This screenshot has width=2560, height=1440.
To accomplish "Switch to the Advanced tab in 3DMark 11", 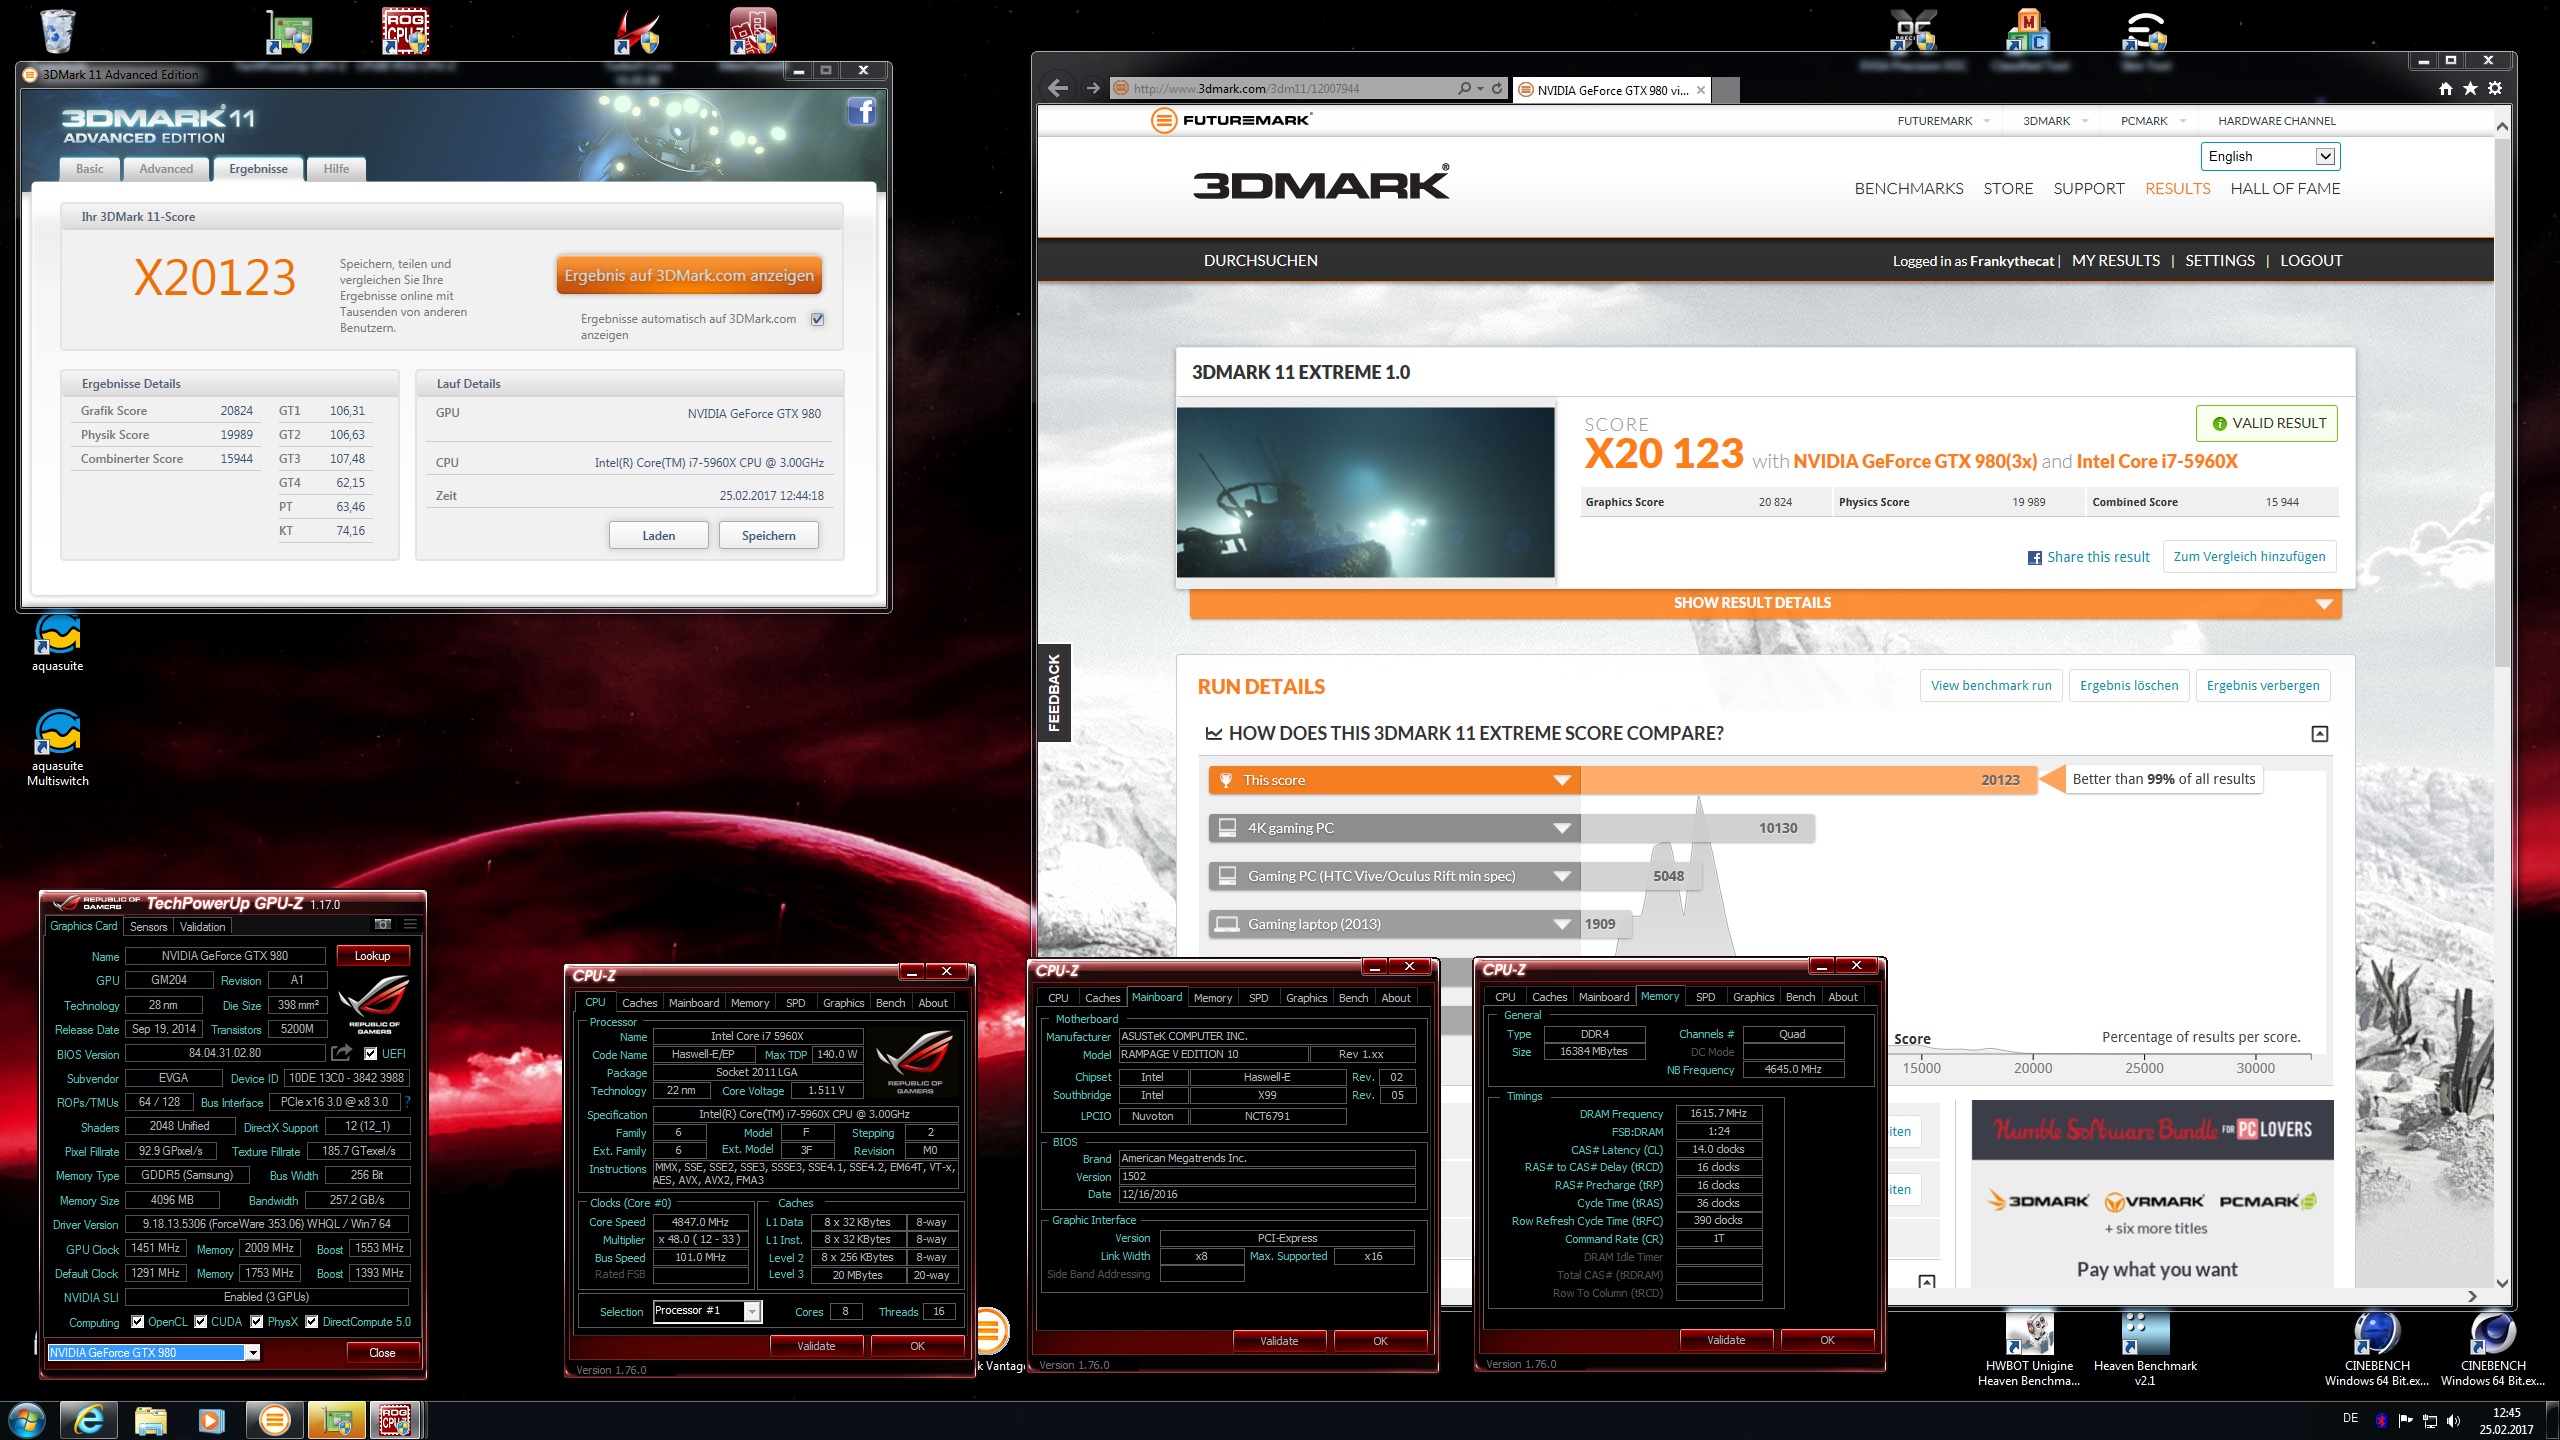I will pyautogui.click(x=166, y=169).
